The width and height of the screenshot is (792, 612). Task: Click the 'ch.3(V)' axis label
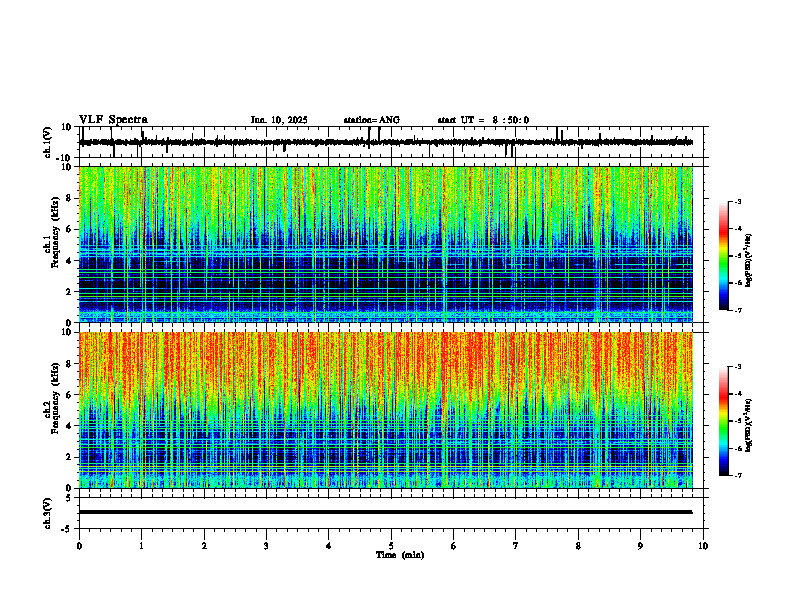(x=48, y=513)
